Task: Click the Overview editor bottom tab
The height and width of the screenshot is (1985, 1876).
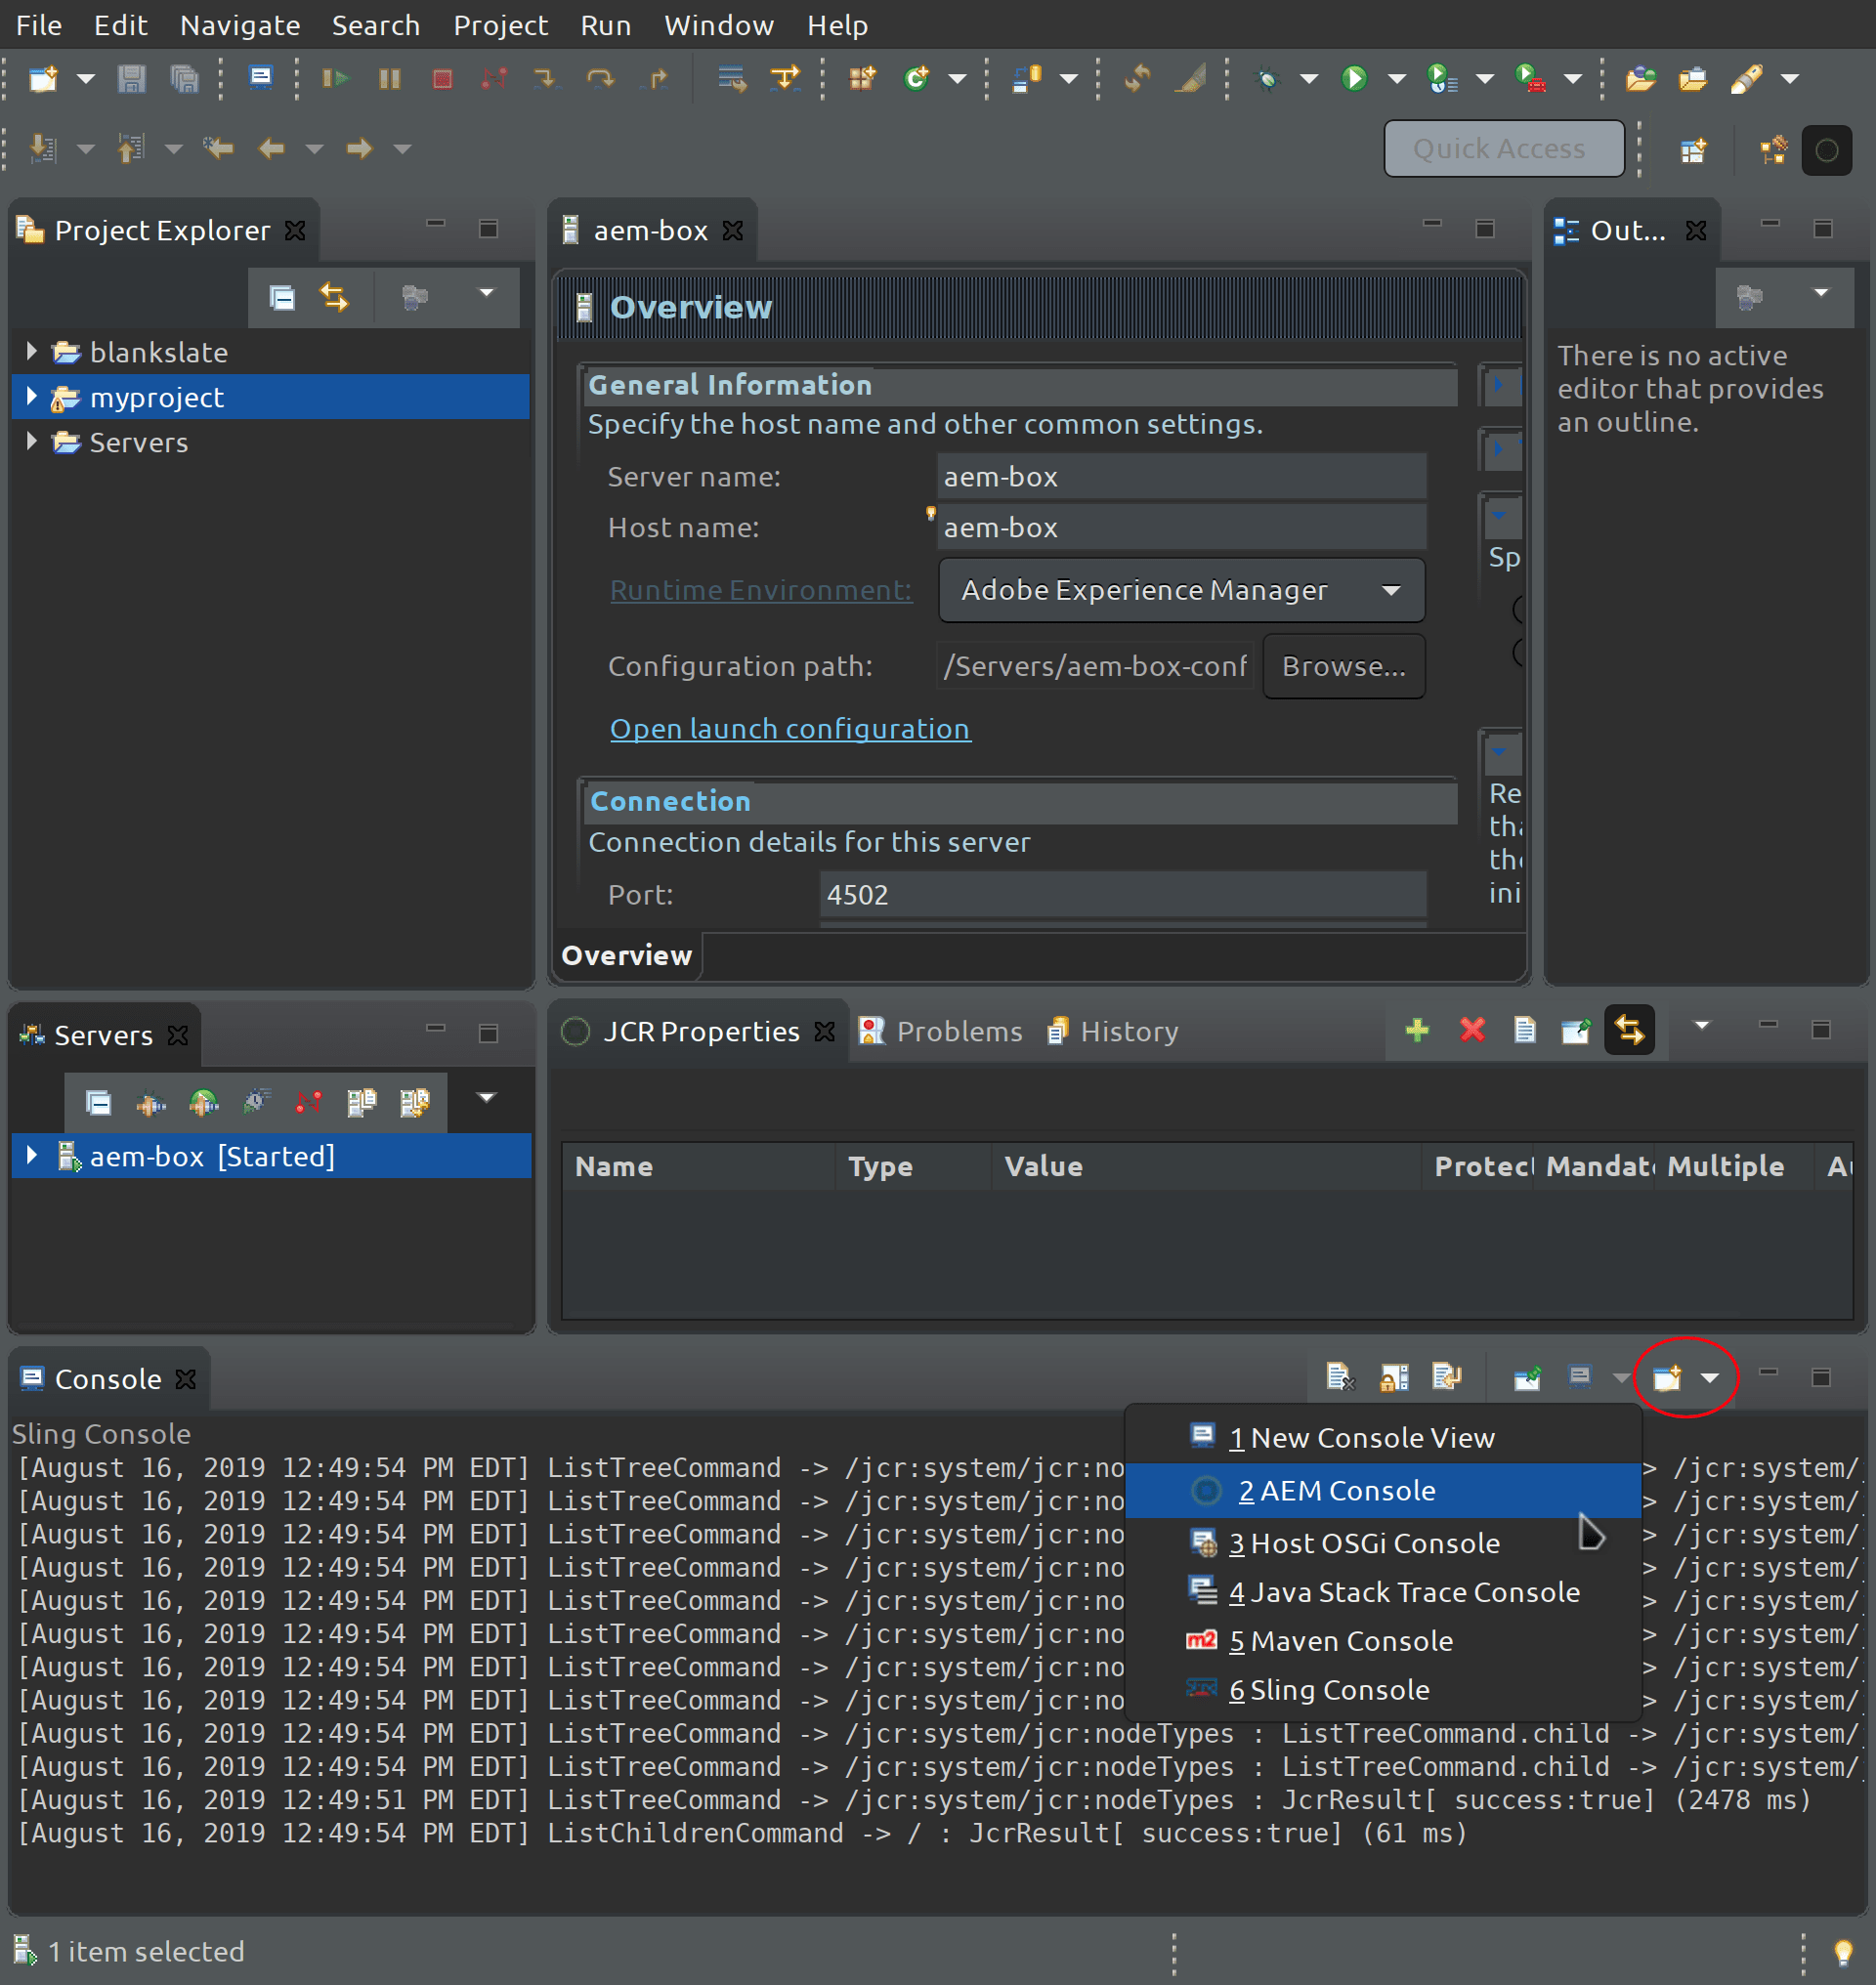Action: [x=626, y=955]
